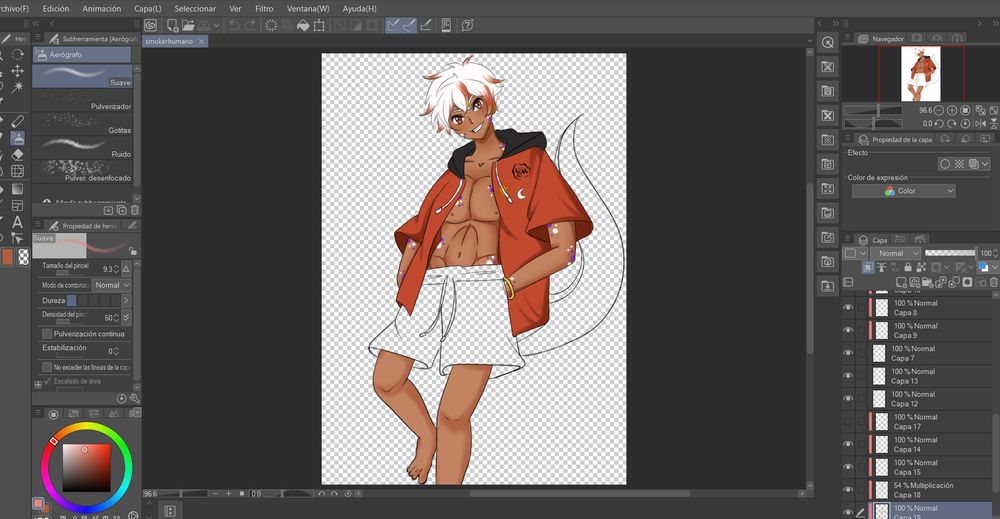Image resolution: width=1000 pixels, height=519 pixels.
Task: Create a new canvas with New icon
Action: coord(172,26)
